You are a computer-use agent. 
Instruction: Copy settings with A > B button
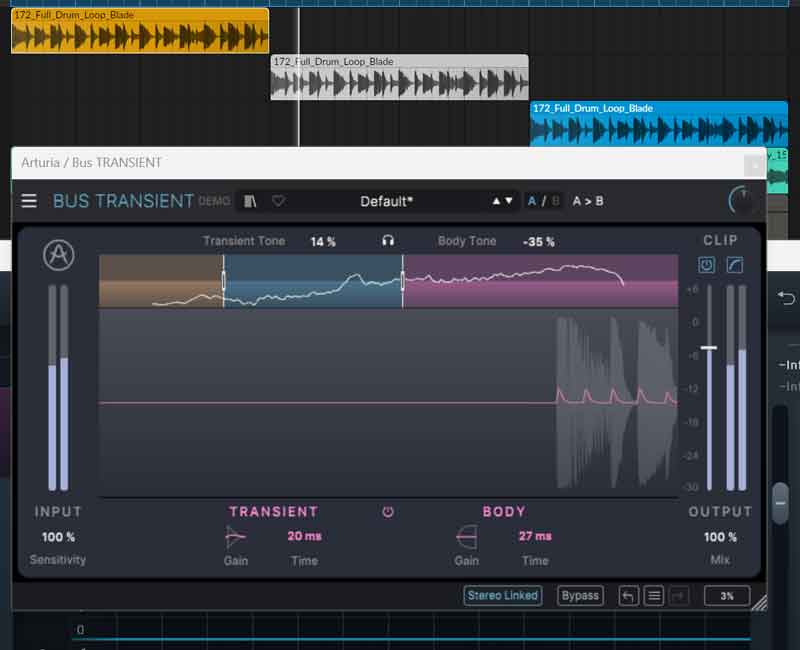pos(588,201)
